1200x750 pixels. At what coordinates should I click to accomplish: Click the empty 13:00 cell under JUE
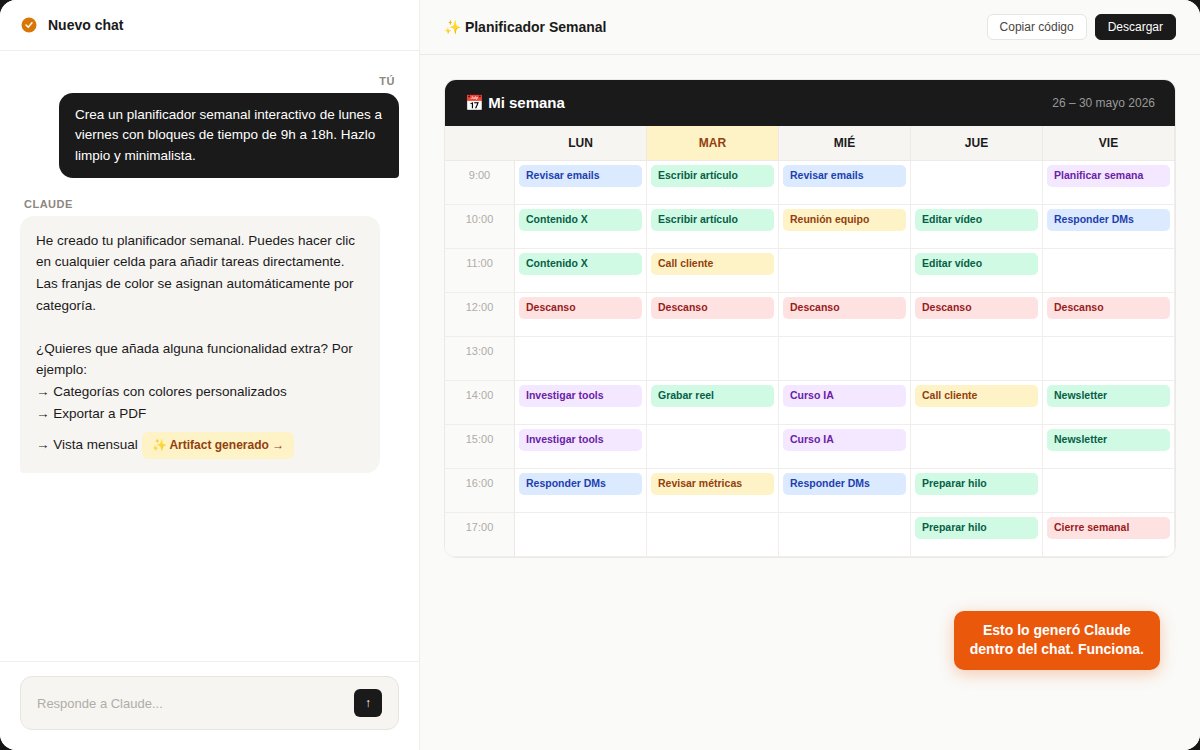click(x=976, y=358)
